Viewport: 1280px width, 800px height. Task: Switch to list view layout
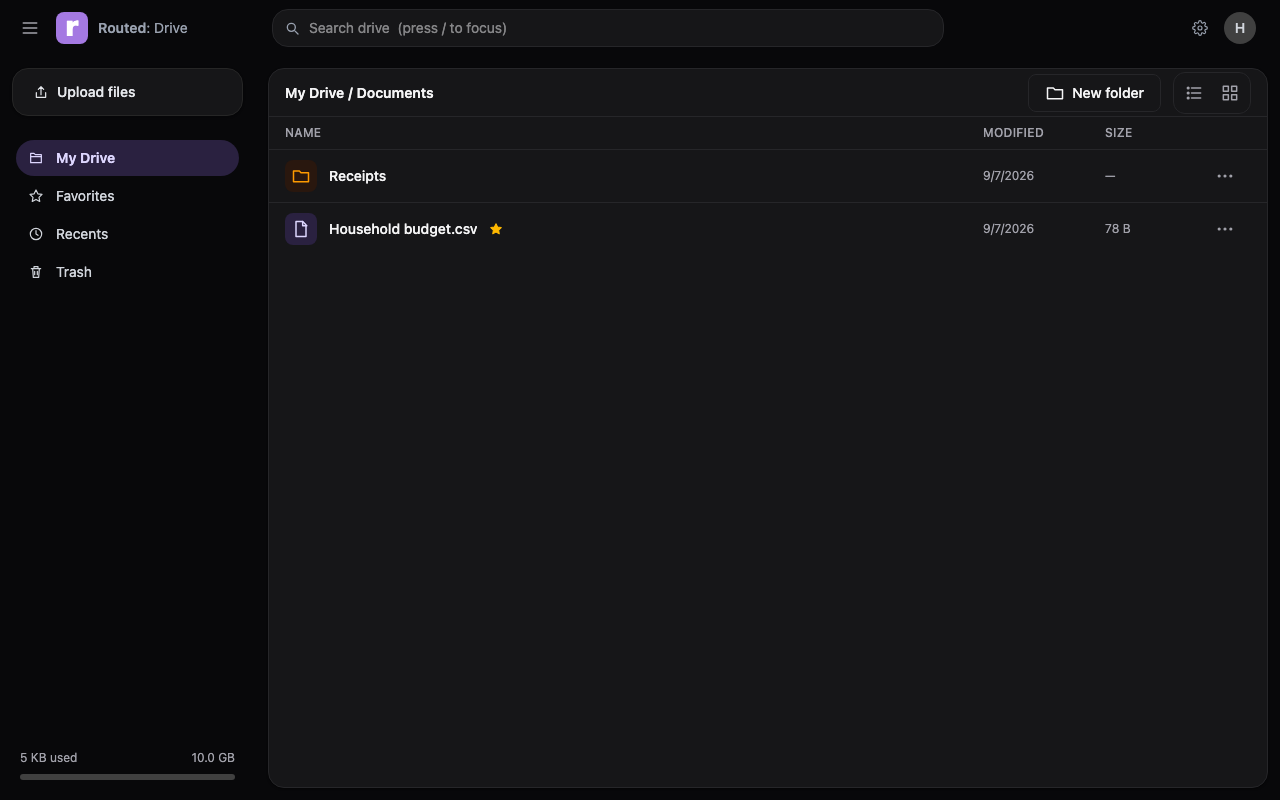coord(1194,93)
